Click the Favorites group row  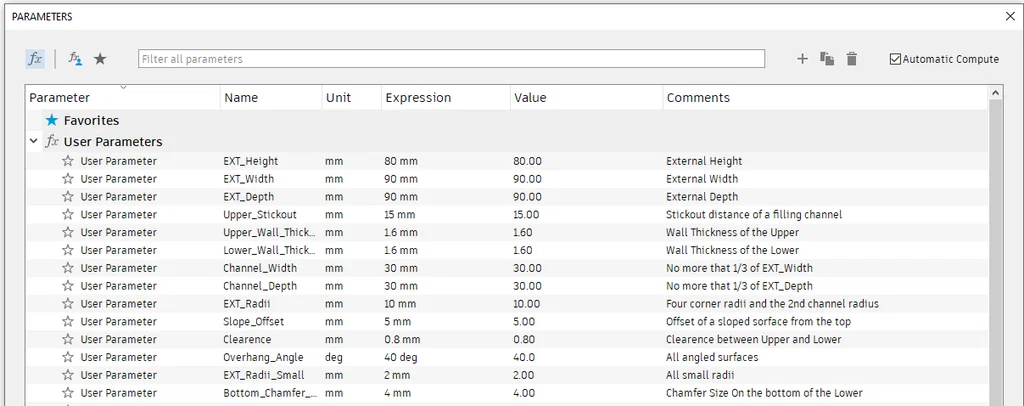[x=91, y=121]
